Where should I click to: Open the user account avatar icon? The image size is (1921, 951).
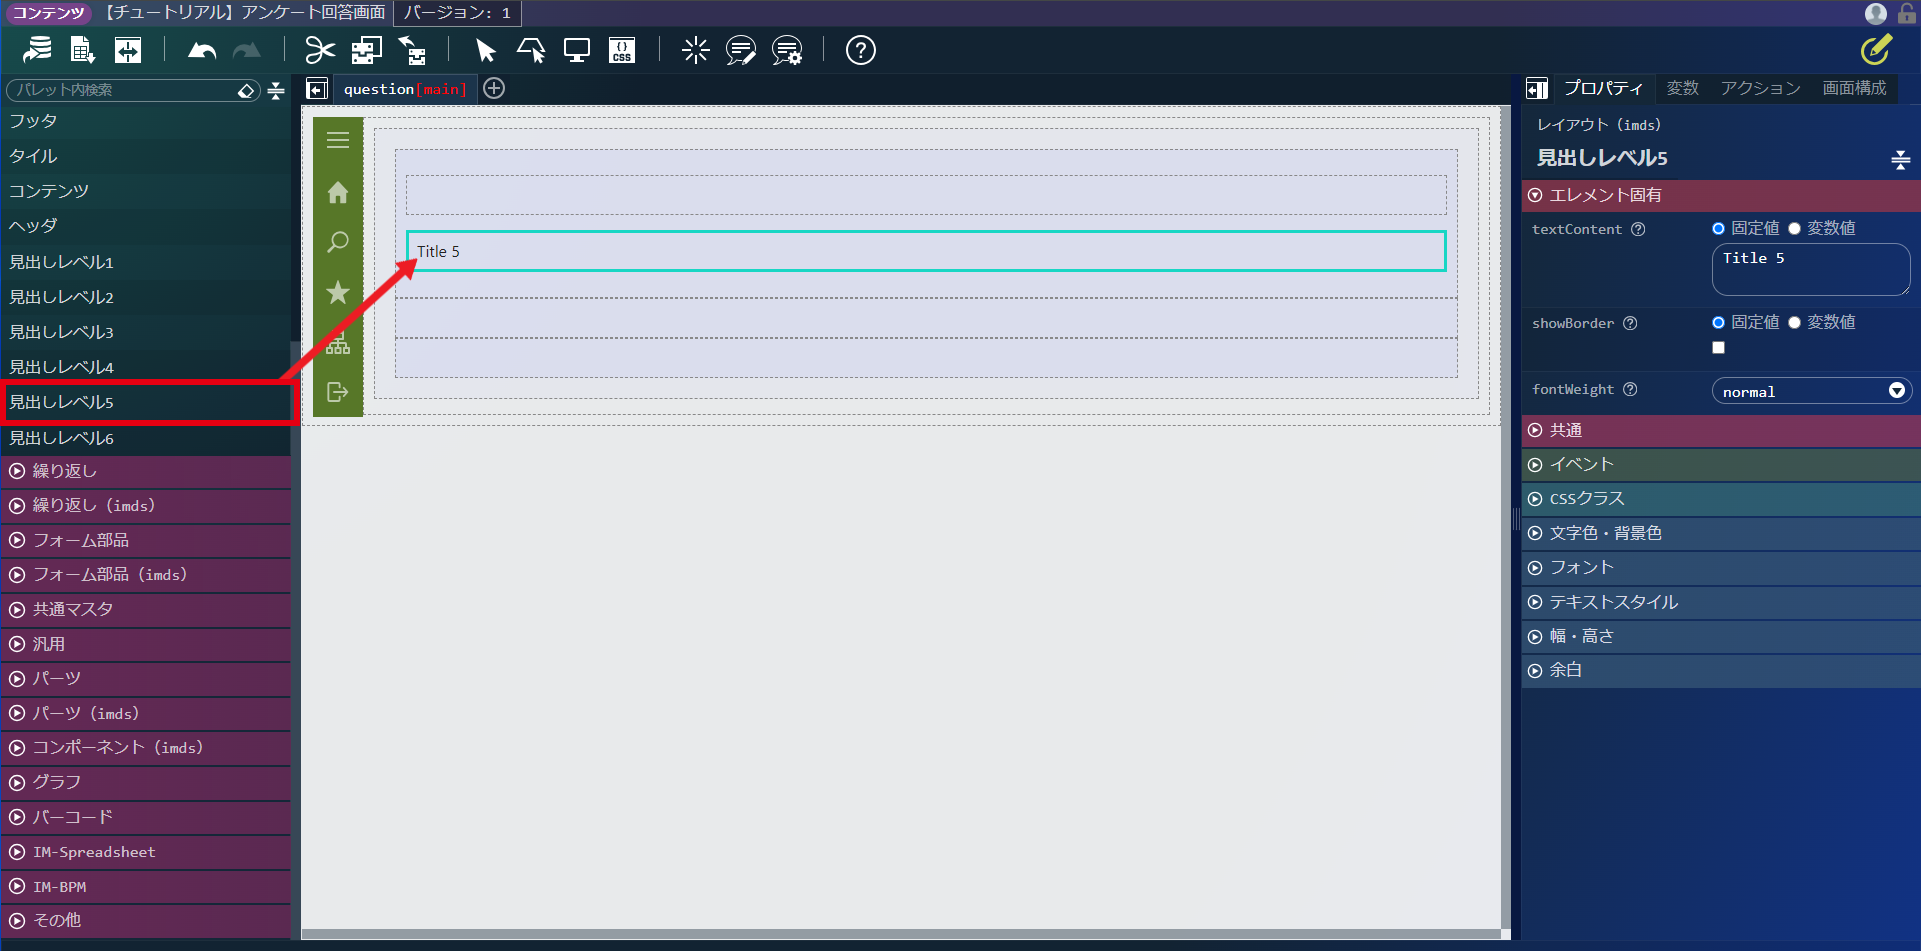coord(1876,13)
